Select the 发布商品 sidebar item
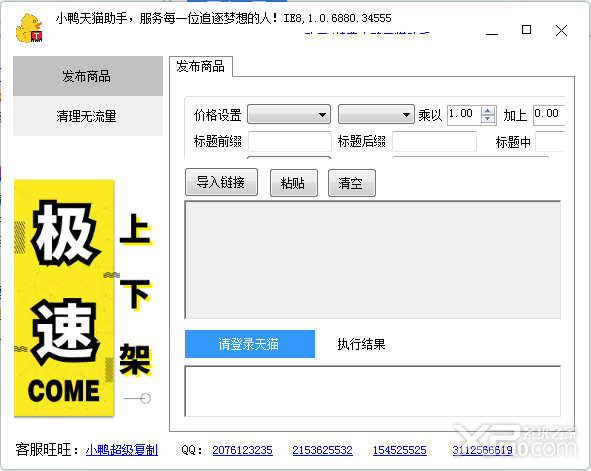Image resolution: width=591 pixels, height=471 pixels. click(x=88, y=76)
